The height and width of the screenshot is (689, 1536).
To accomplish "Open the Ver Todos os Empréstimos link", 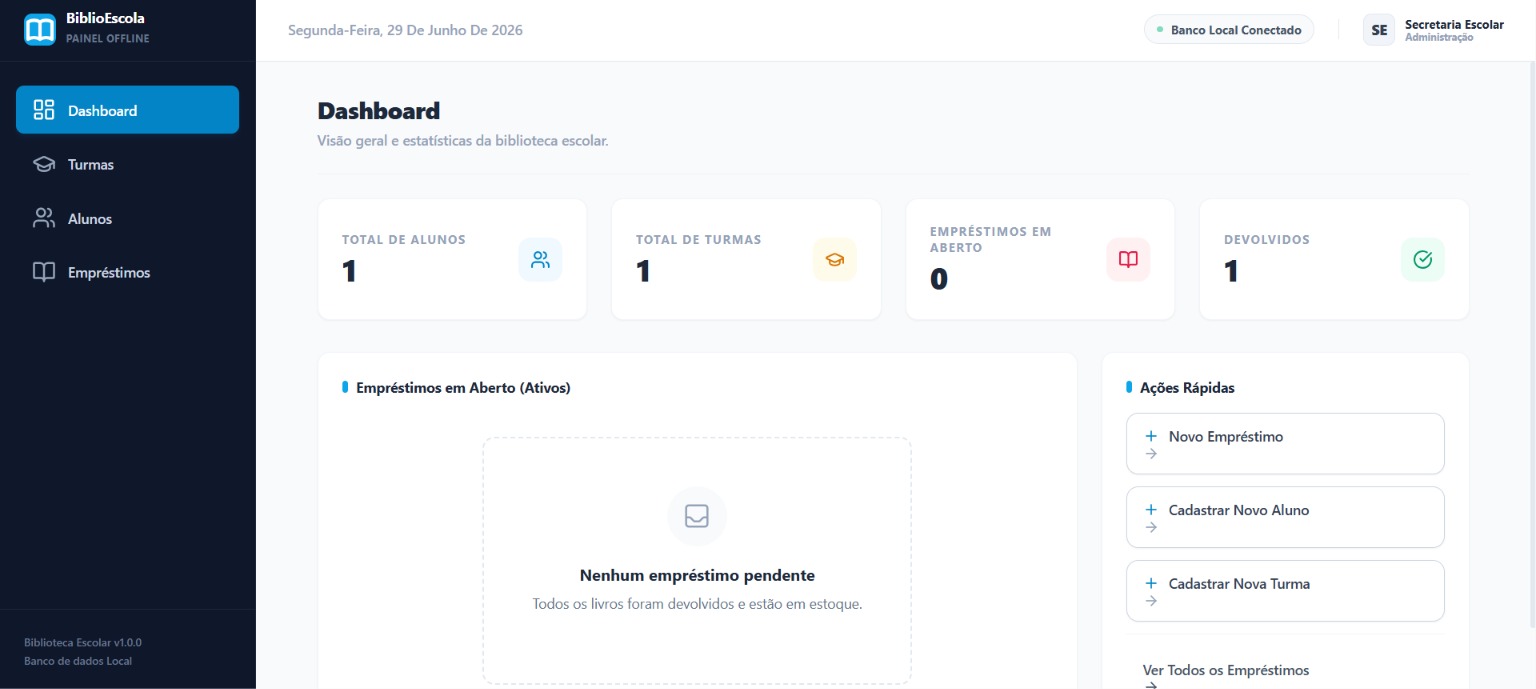I will [1226, 670].
